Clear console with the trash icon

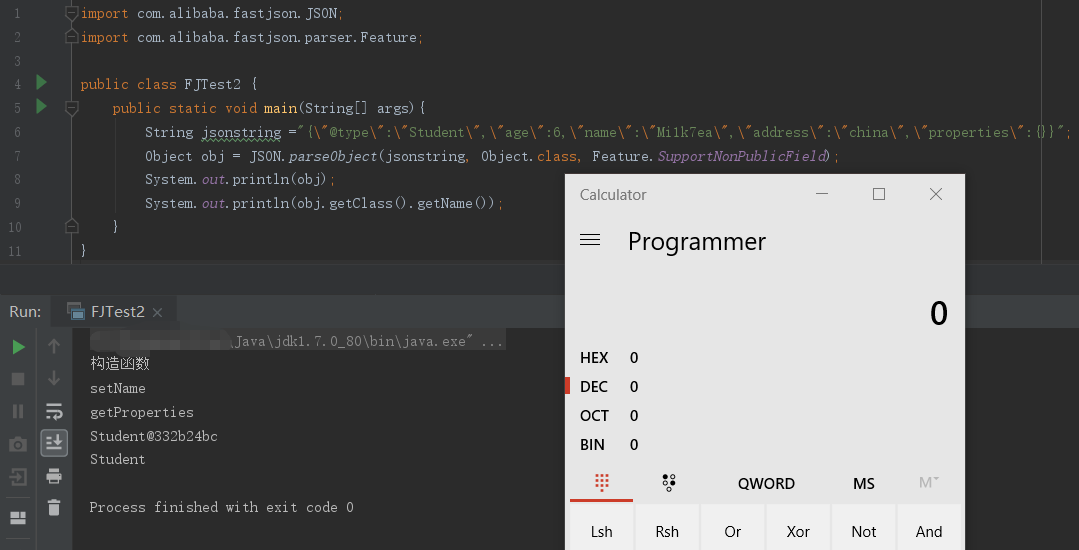pos(54,507)
